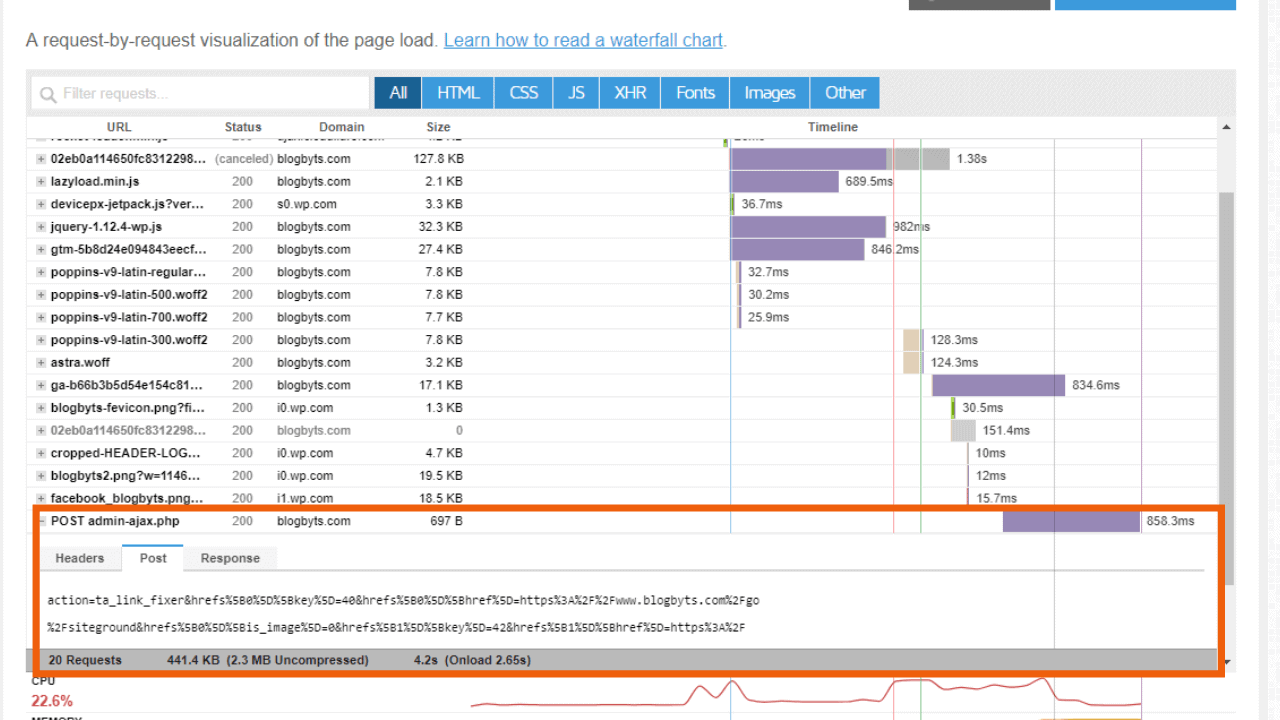Image resolution: width=1280 pixels, height=720 pixels.
Task: Expand the jquery-1.12.4-wp.js request row
Action: [x=41, y=227]
